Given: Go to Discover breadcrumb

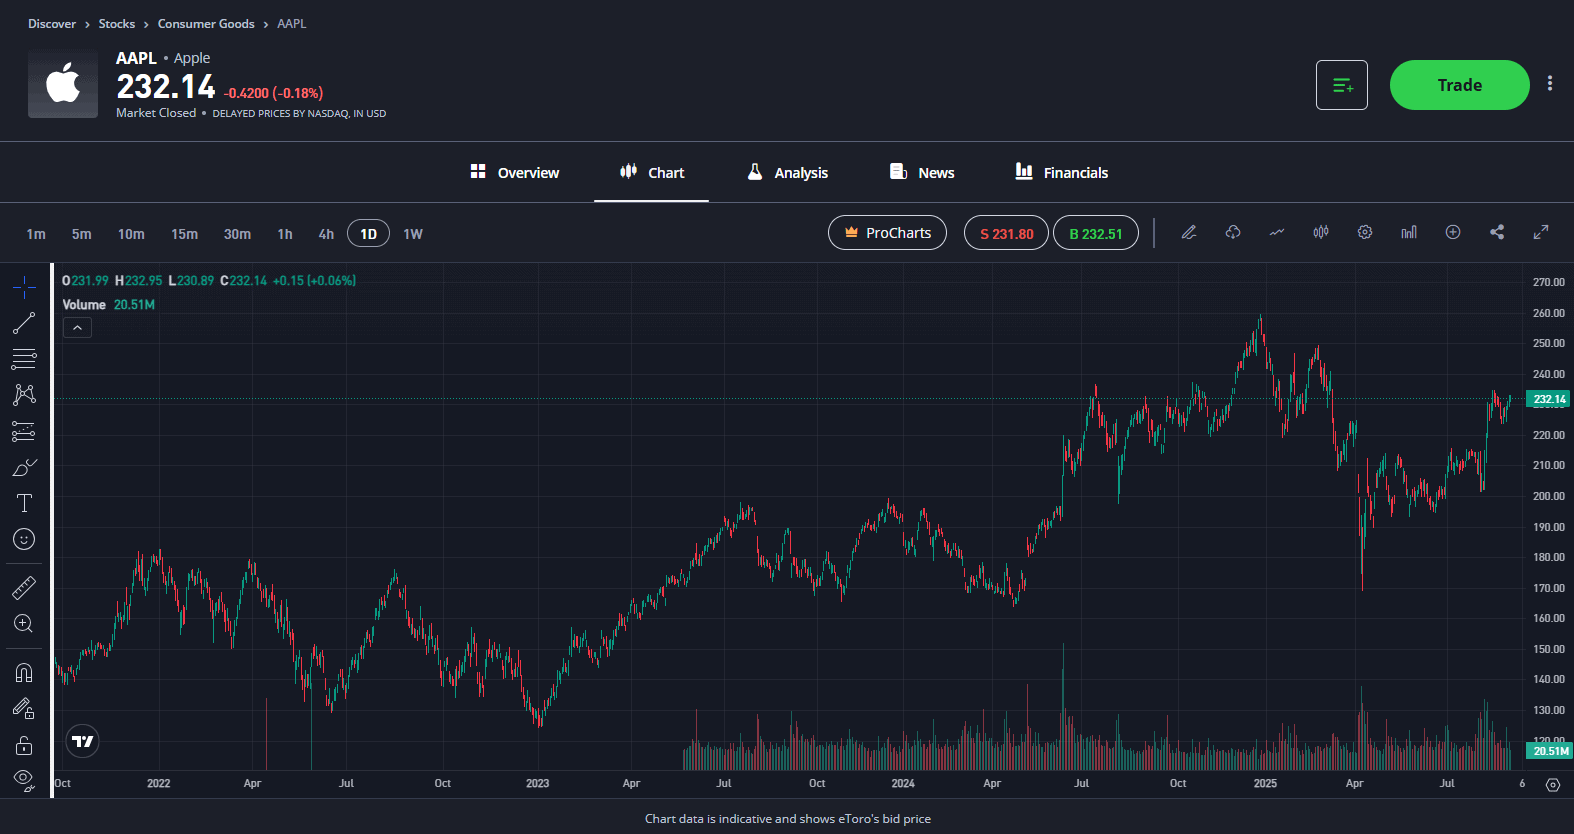Looking at the screenshot, I should click(x=52, y=24).
